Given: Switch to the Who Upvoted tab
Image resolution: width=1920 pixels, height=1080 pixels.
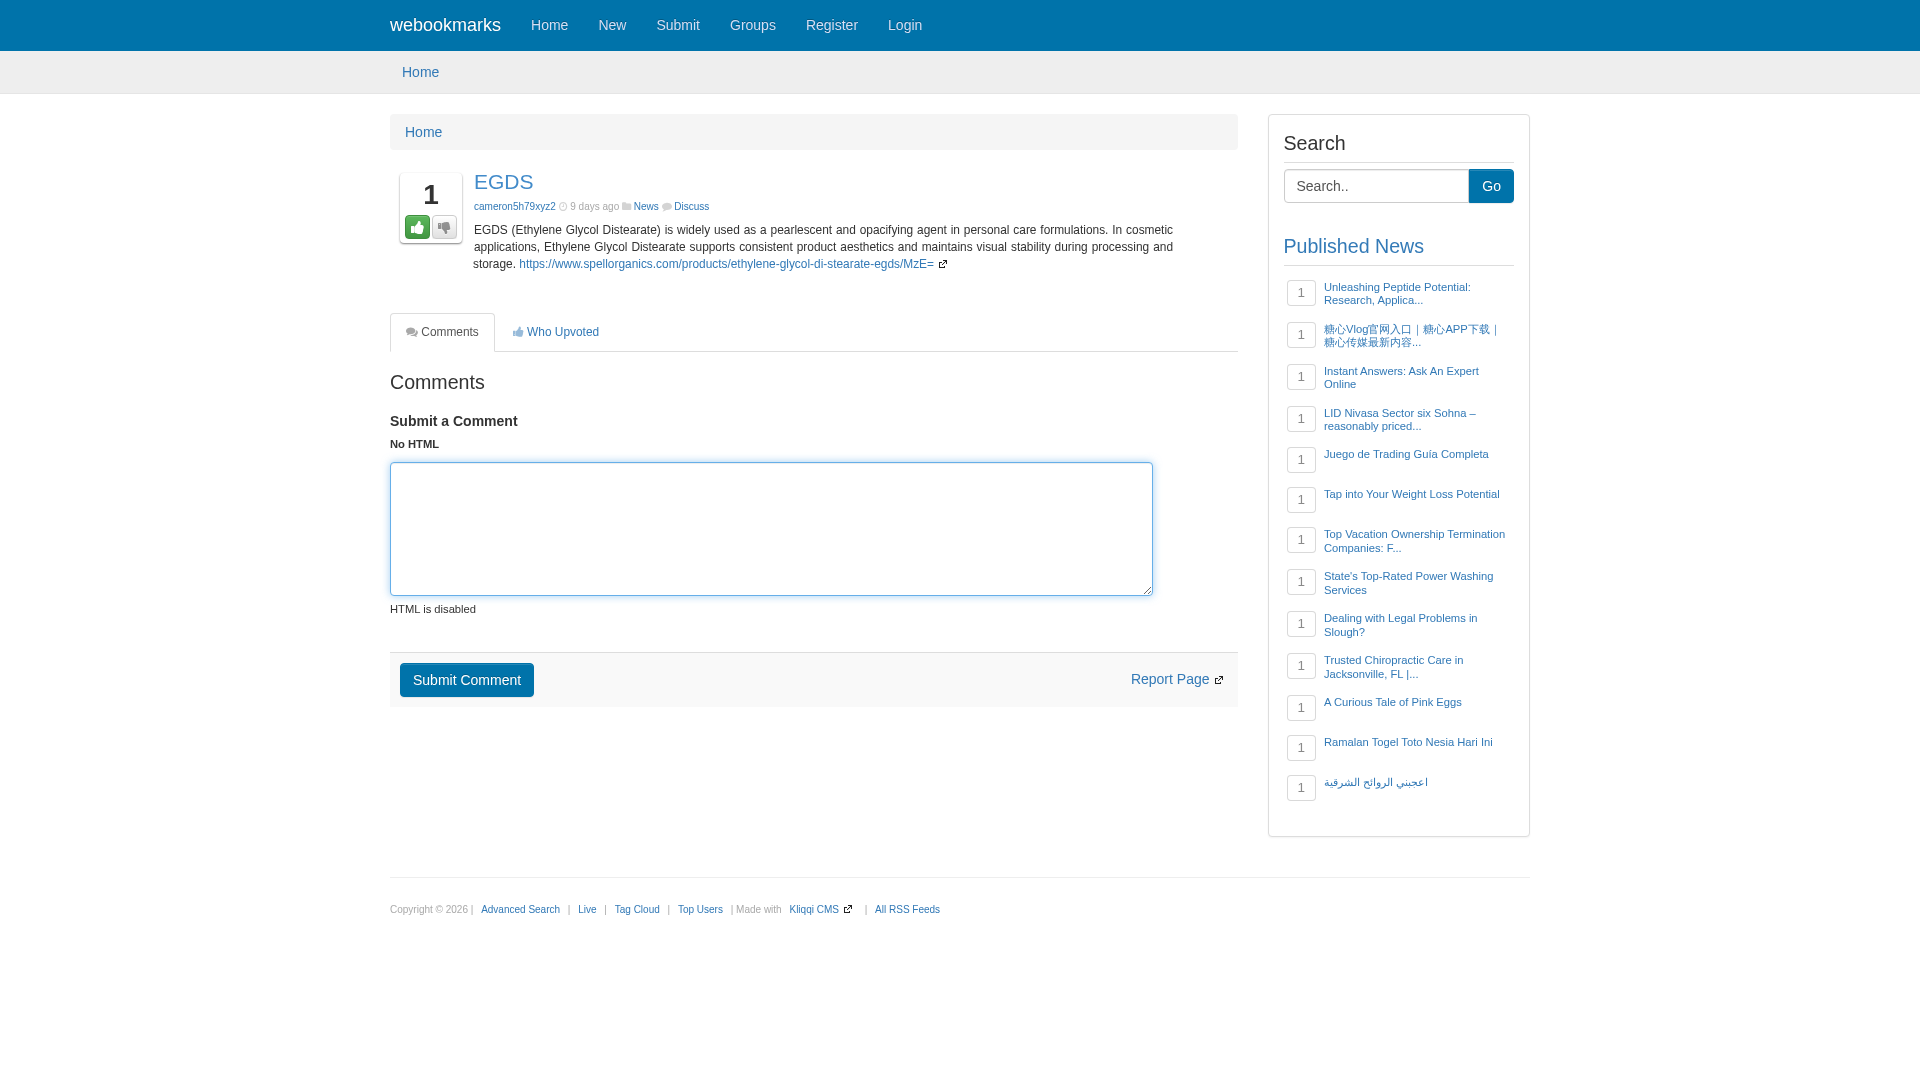Looking at the screenshot, I should coord(561,331).
